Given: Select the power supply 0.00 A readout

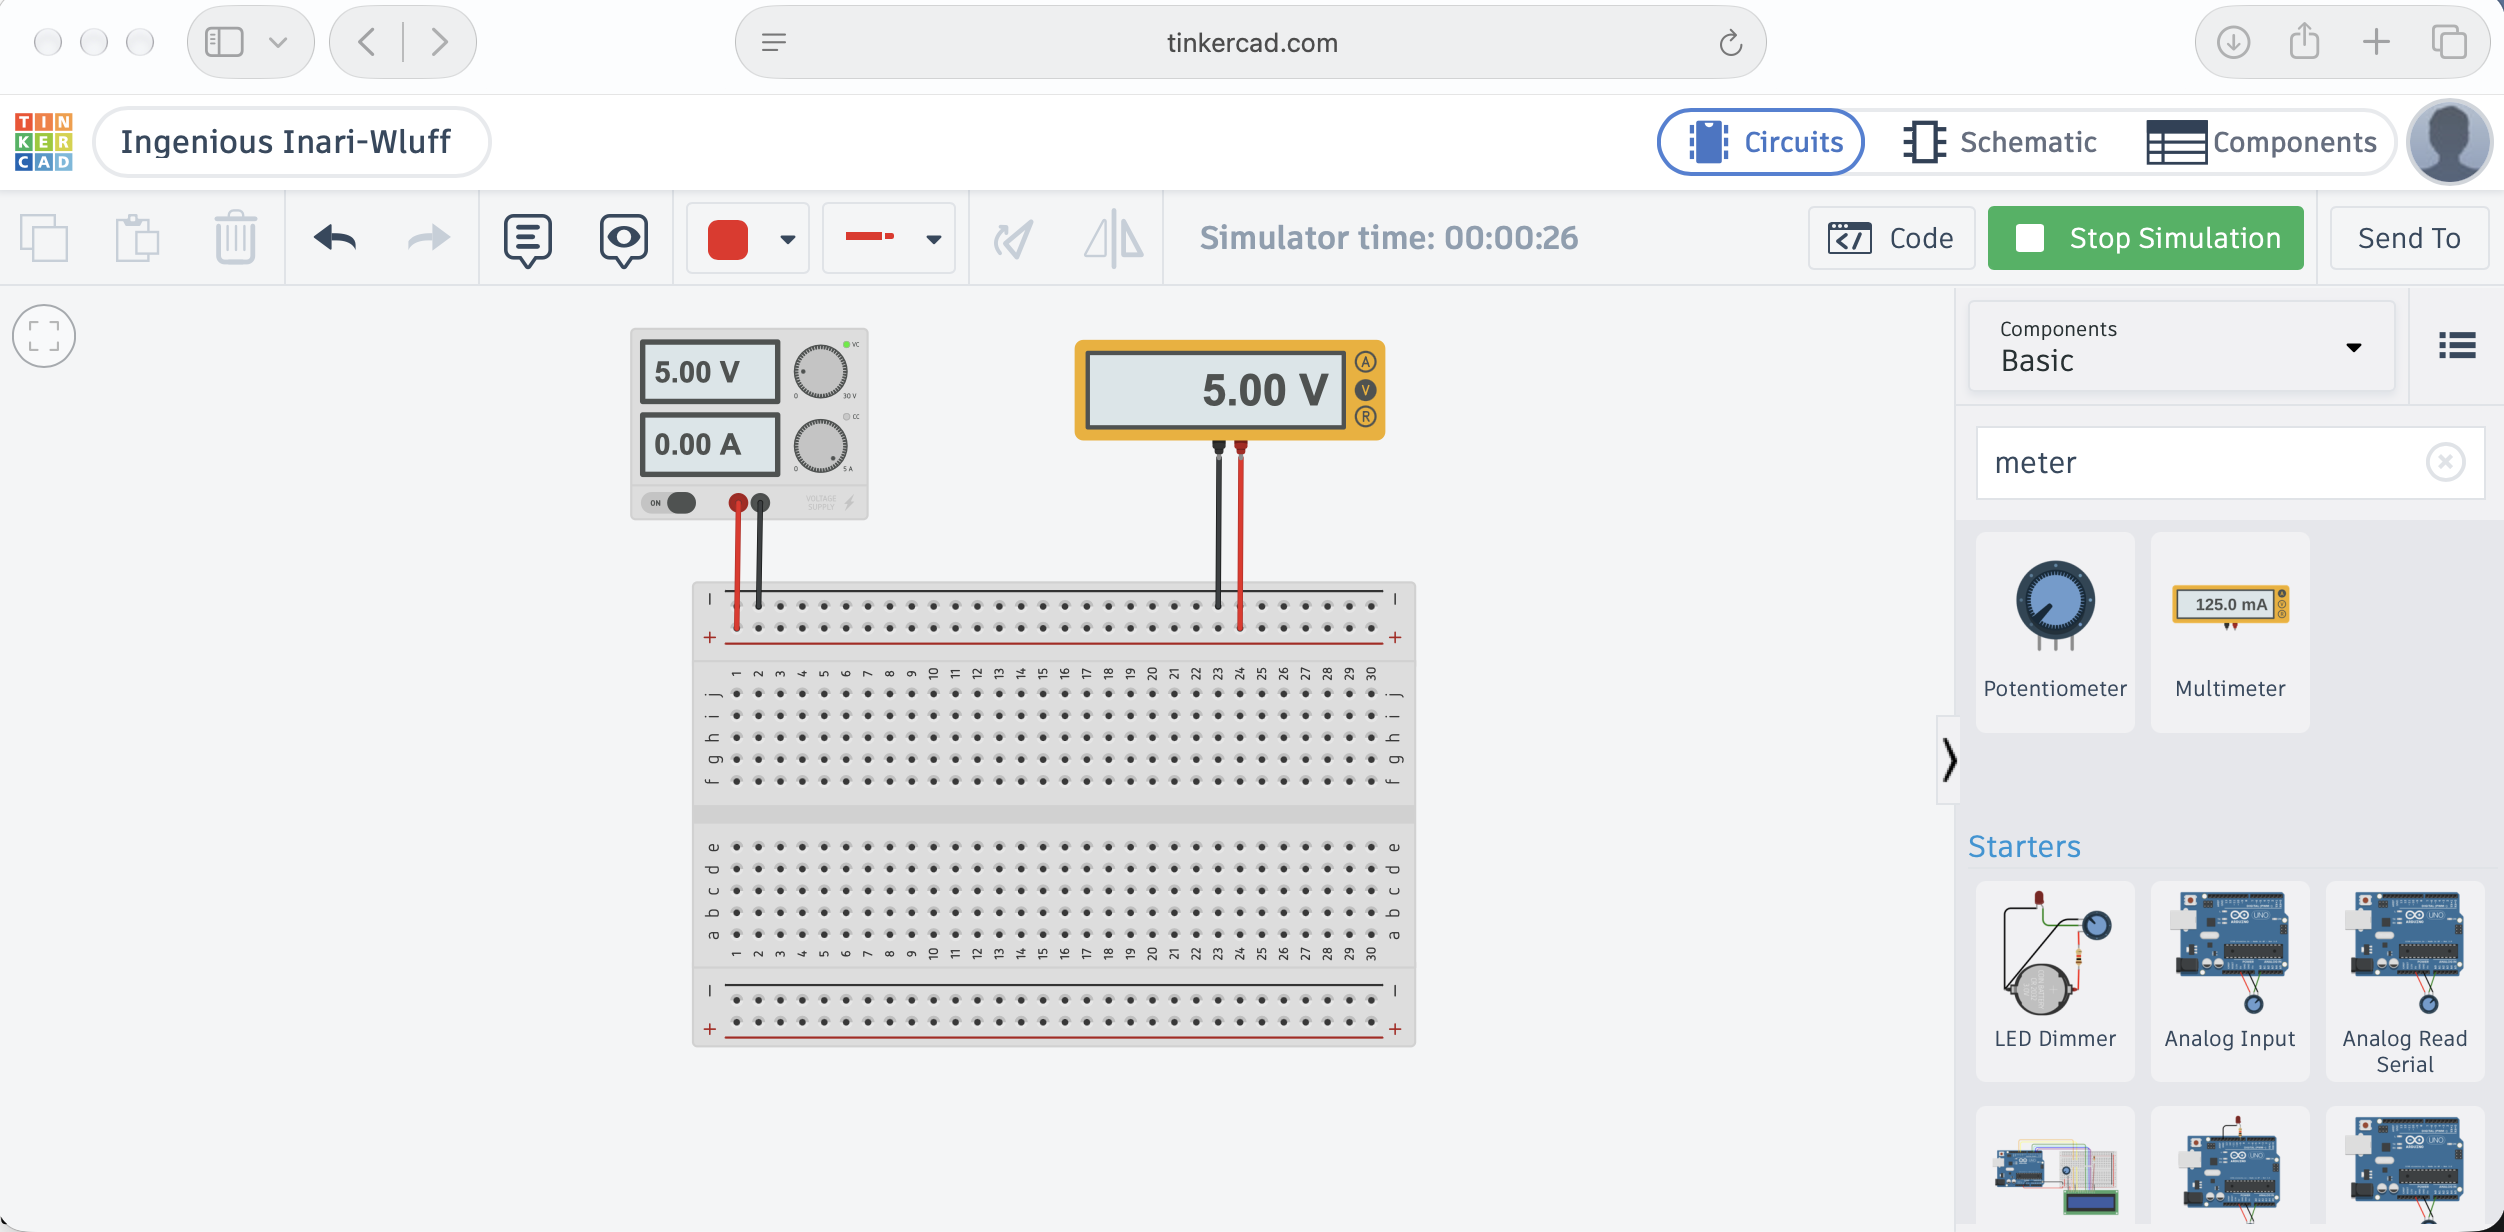Looking at the screenshot, I should tap(710, 445).
